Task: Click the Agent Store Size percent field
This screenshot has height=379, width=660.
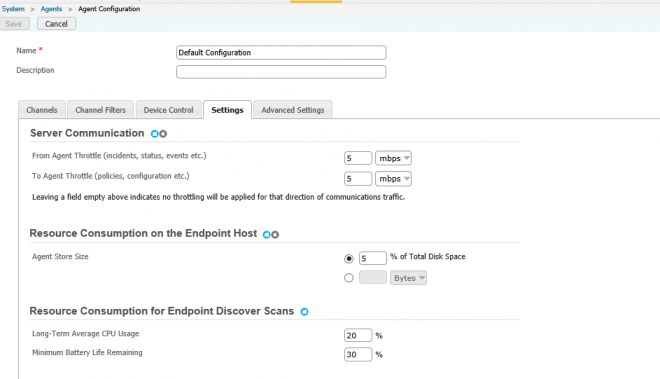Action: coord(373,258)
